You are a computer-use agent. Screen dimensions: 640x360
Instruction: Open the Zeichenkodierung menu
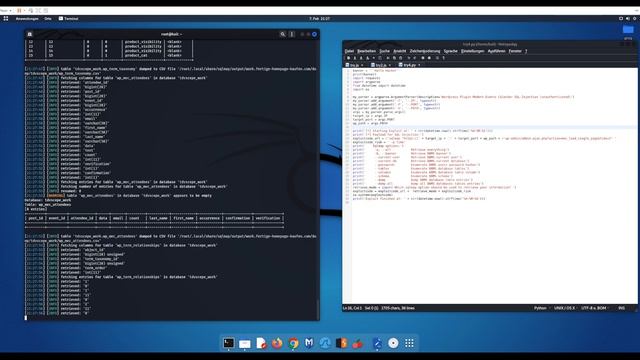tap(425, 51)
